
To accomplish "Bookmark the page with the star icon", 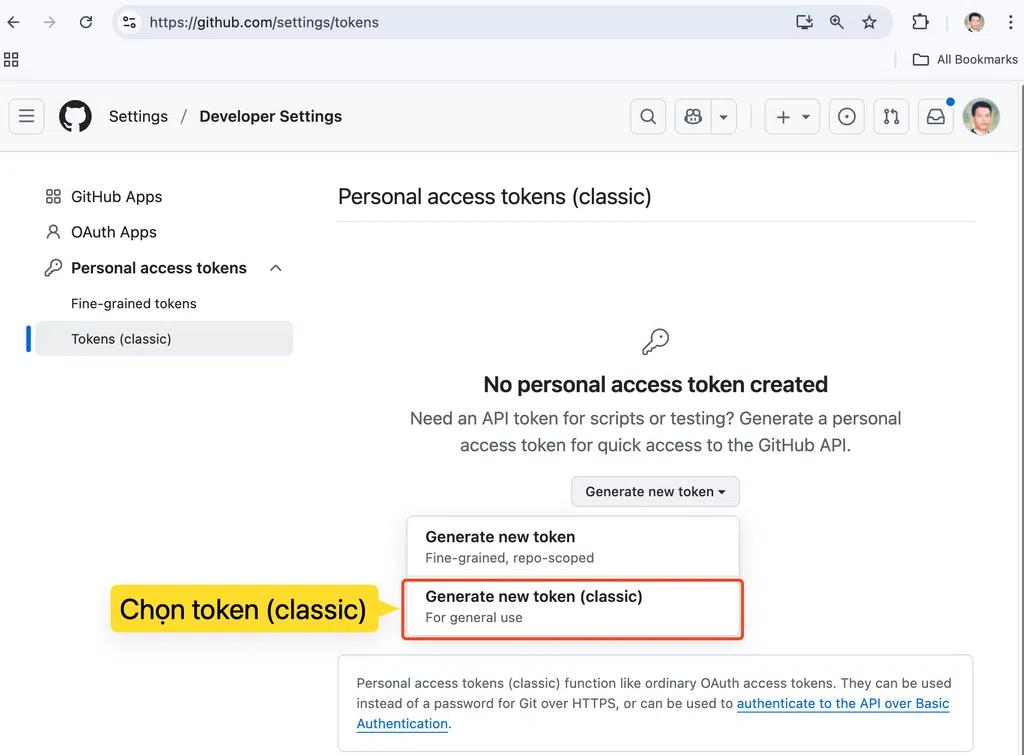I will point(869,21).
